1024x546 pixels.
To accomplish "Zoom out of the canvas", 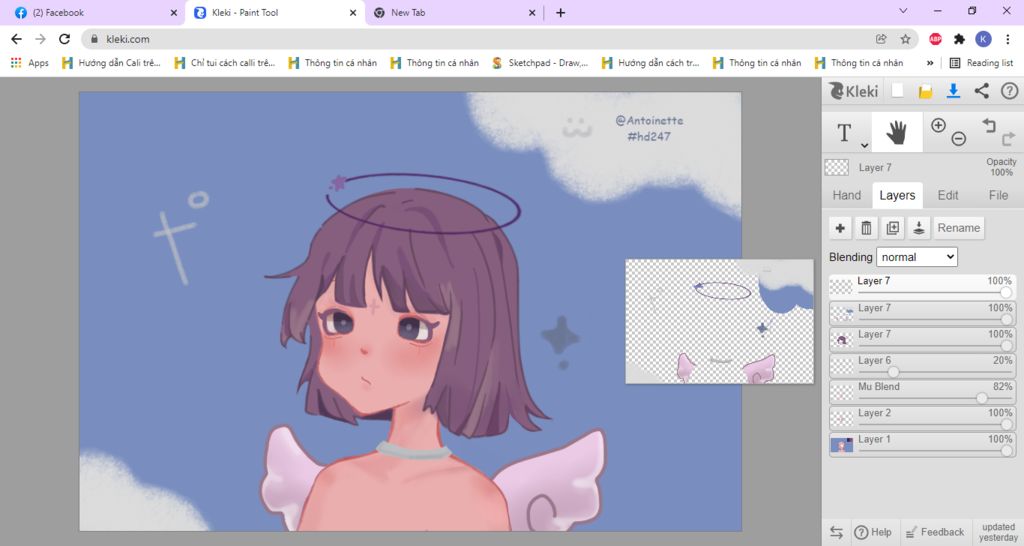I will pos(959,138).
